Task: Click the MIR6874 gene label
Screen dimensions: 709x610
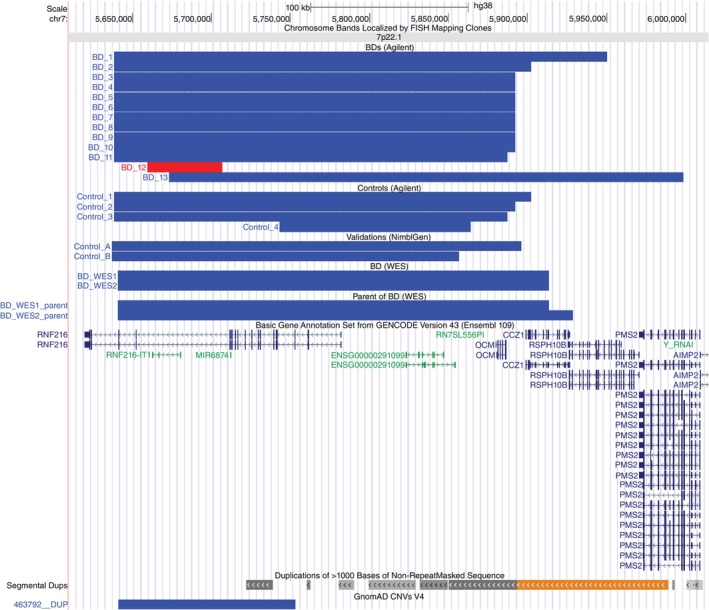Action: (212, 355)
